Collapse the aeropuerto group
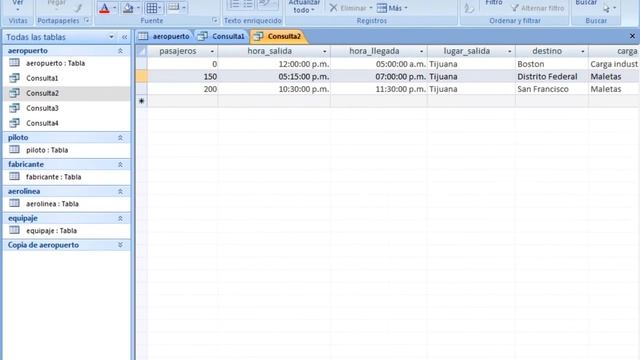Viewport: 640px width, 360px height. 120,51
